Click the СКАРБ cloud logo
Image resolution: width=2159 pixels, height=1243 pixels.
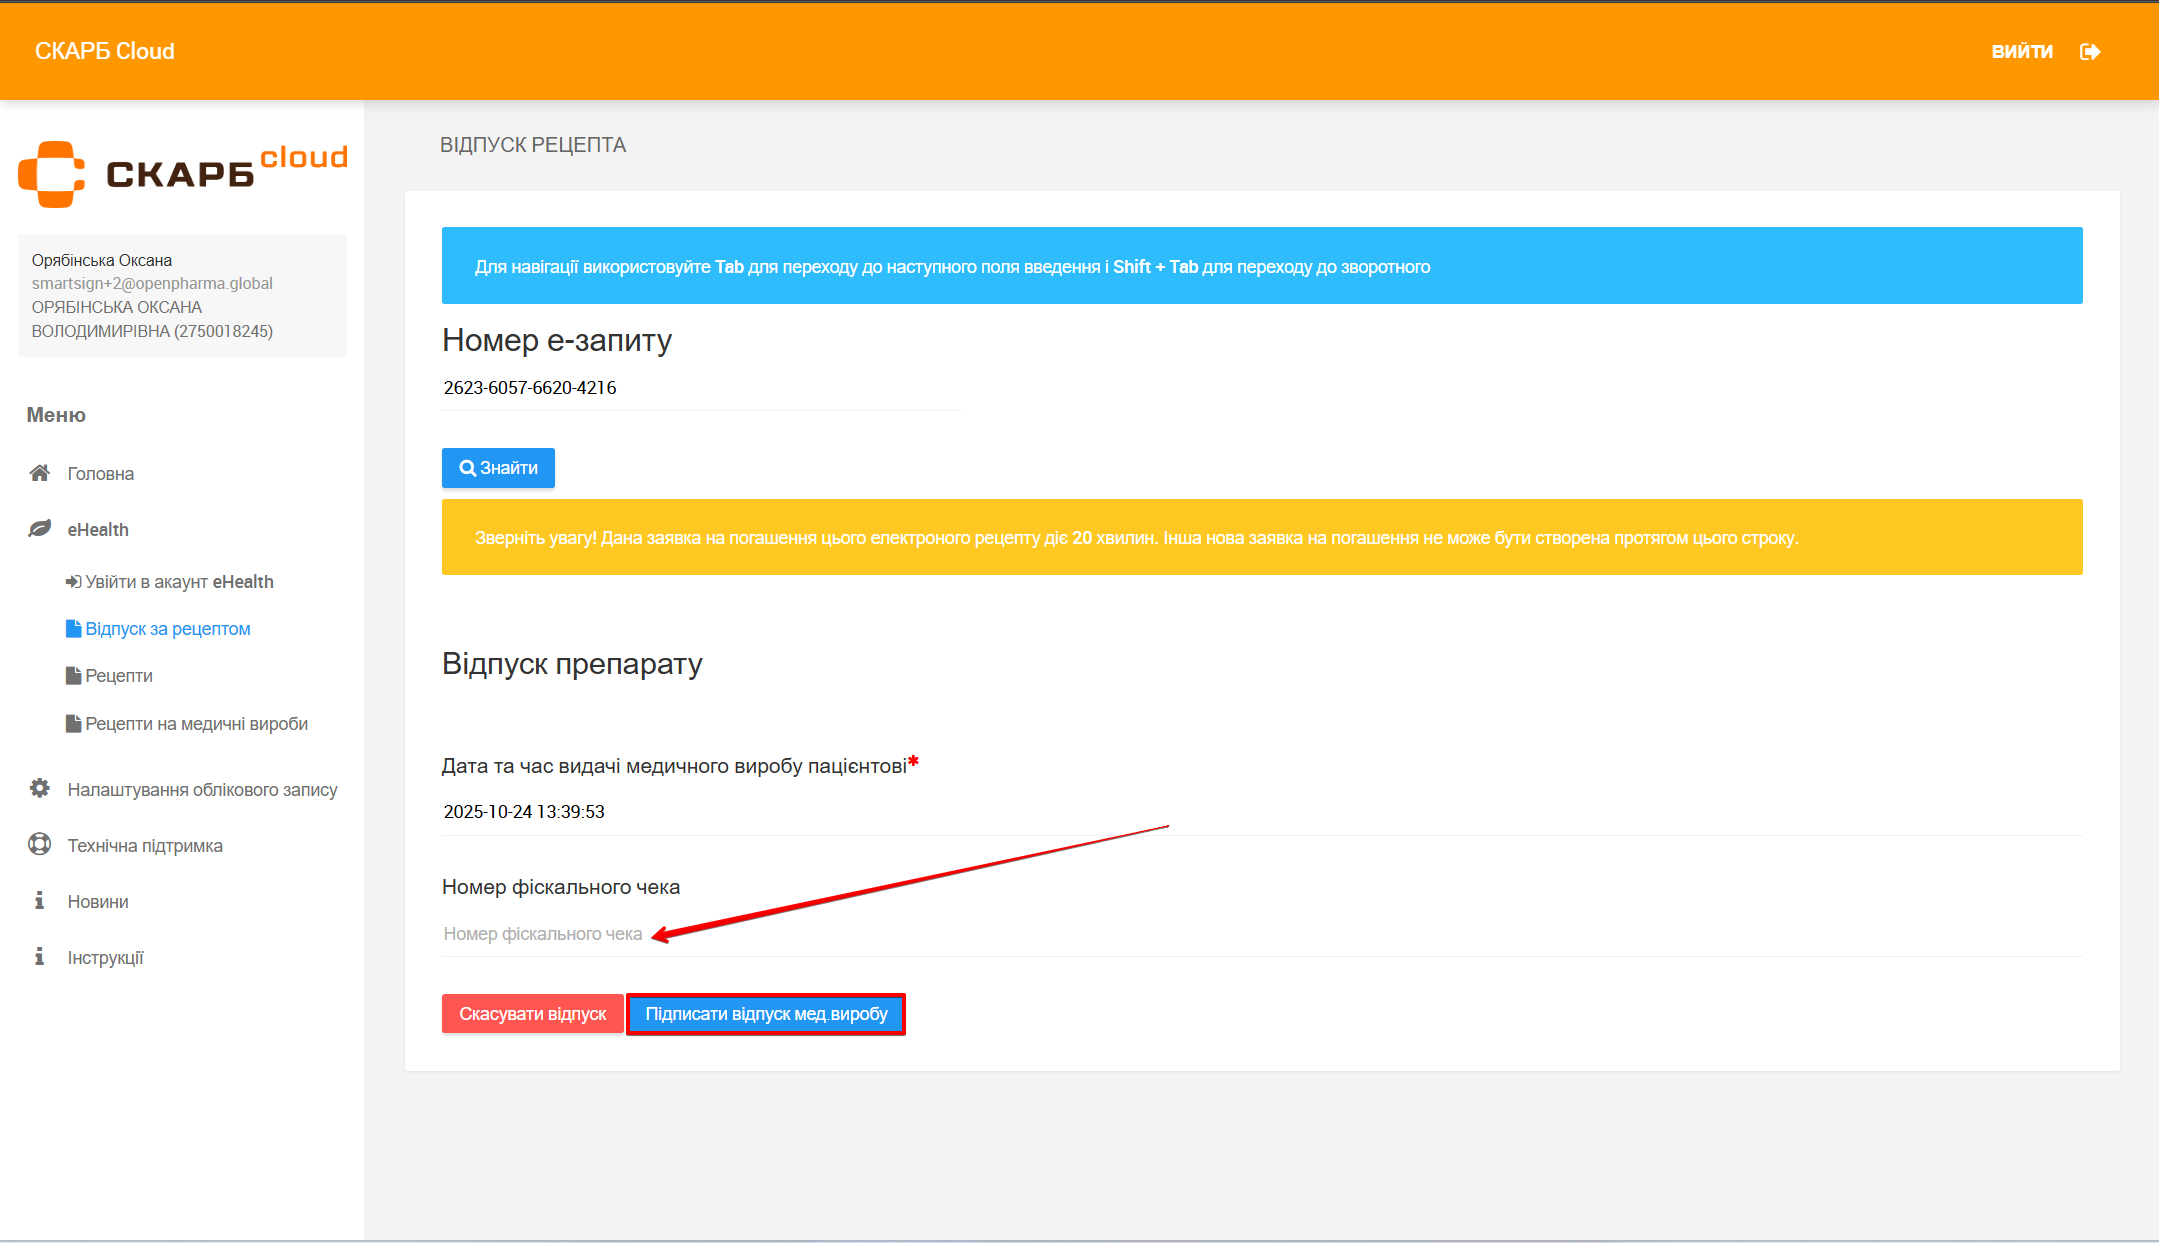(x=183, y=173)
